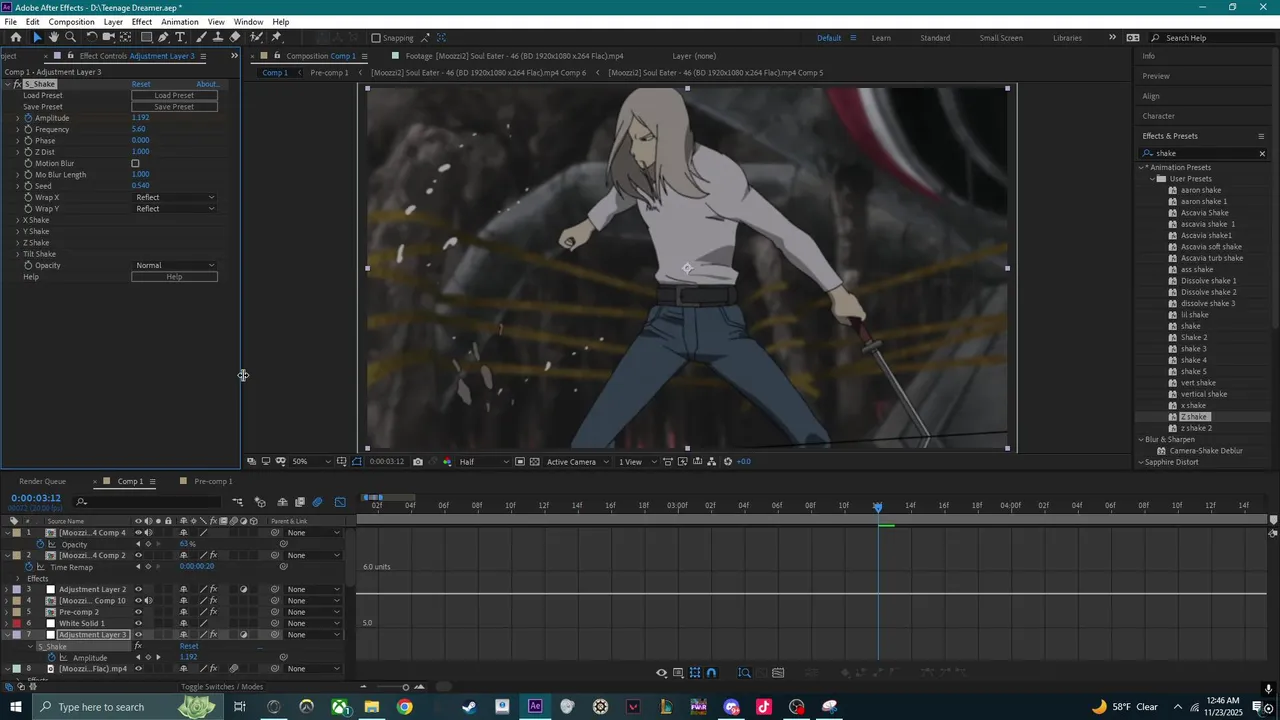
Task: Choose the Pen tool
Action: (x=164, y=37)
